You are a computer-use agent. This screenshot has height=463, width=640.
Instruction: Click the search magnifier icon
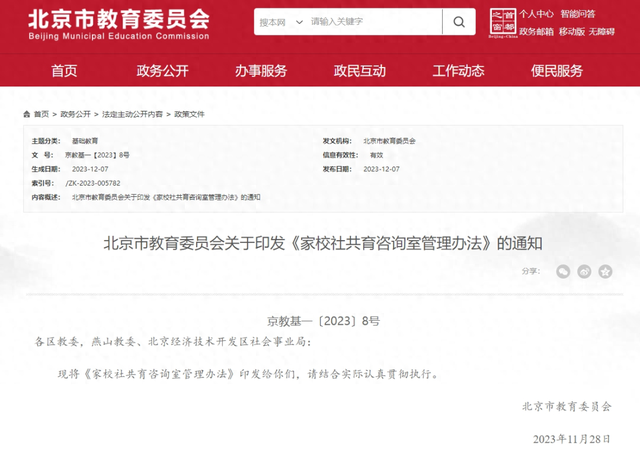coord(459,22)
